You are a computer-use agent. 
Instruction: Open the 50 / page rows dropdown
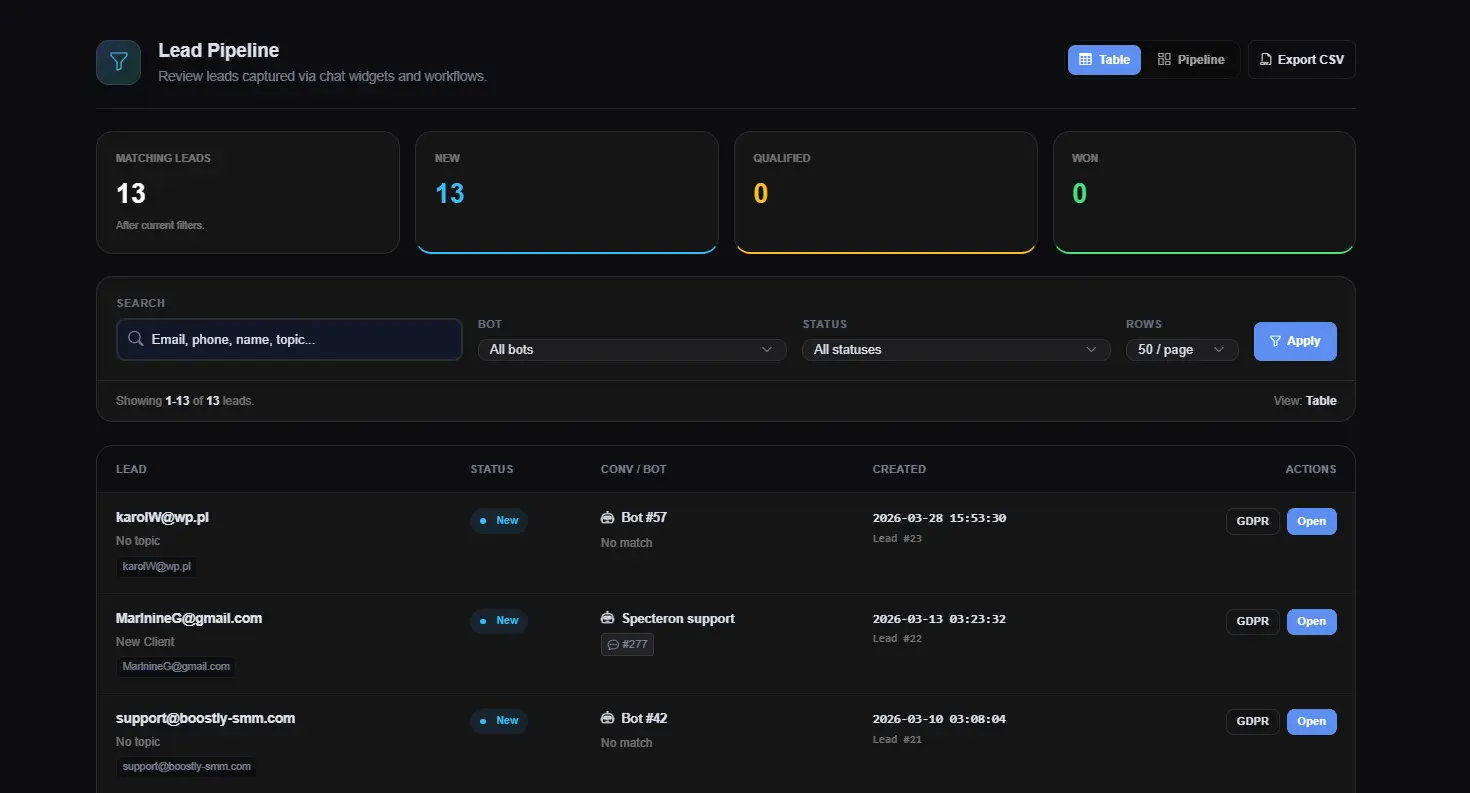tap(1182, 349)
